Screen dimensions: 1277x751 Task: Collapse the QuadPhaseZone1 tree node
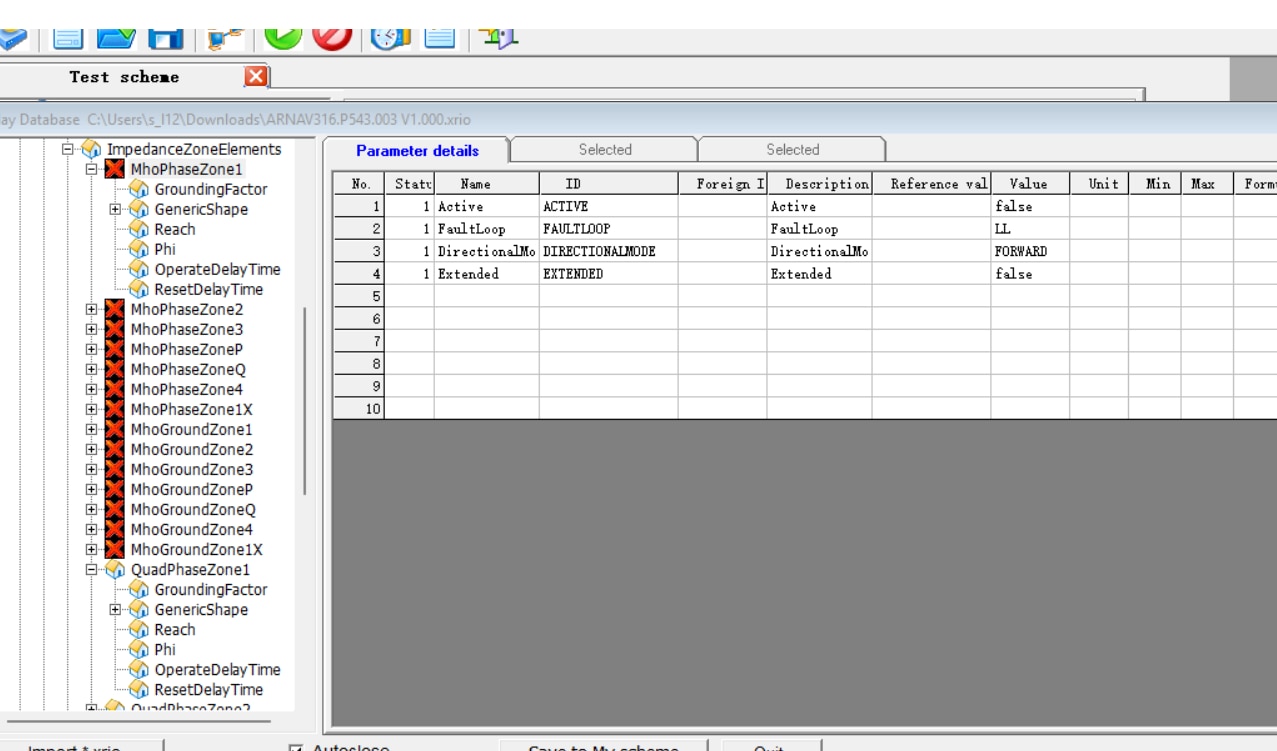(92, 569)
